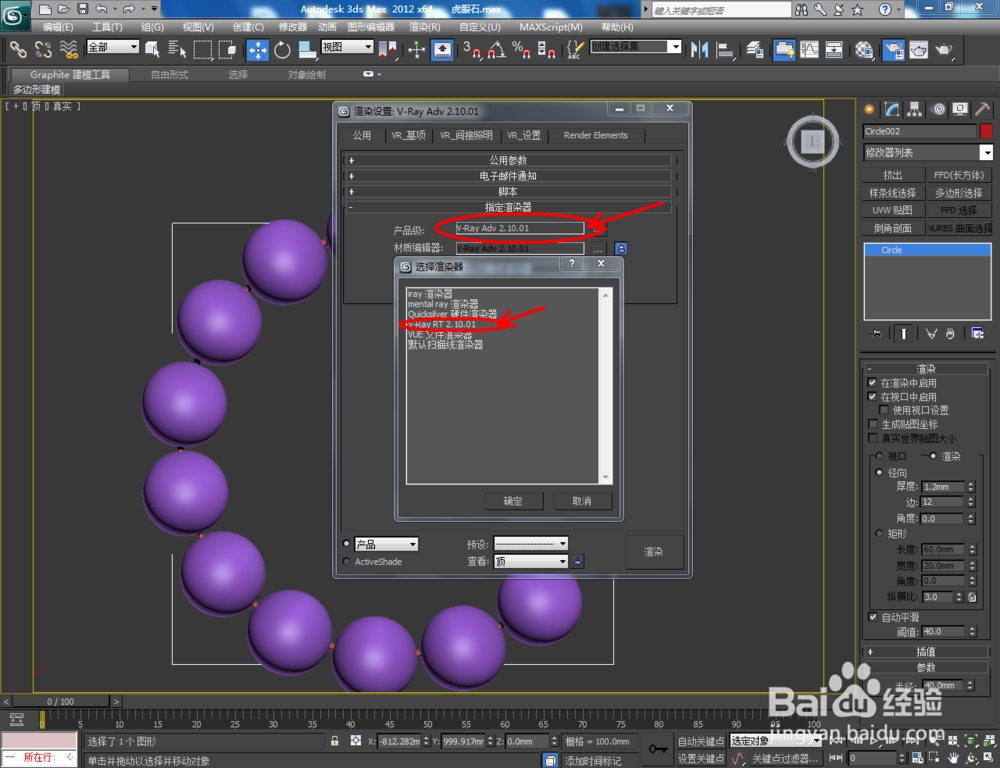Open the '修改器列表' dropdown

pos(928,152)
